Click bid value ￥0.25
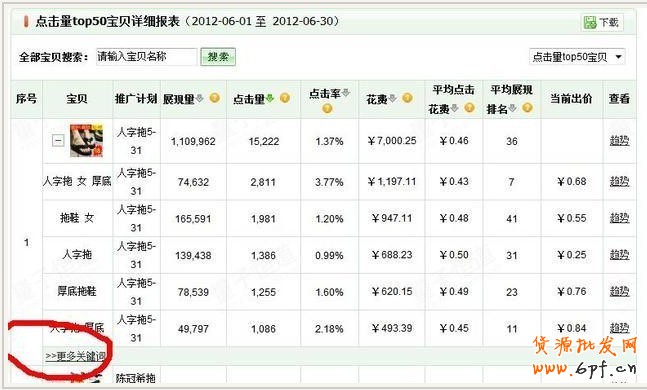 (x=571, y=255)
